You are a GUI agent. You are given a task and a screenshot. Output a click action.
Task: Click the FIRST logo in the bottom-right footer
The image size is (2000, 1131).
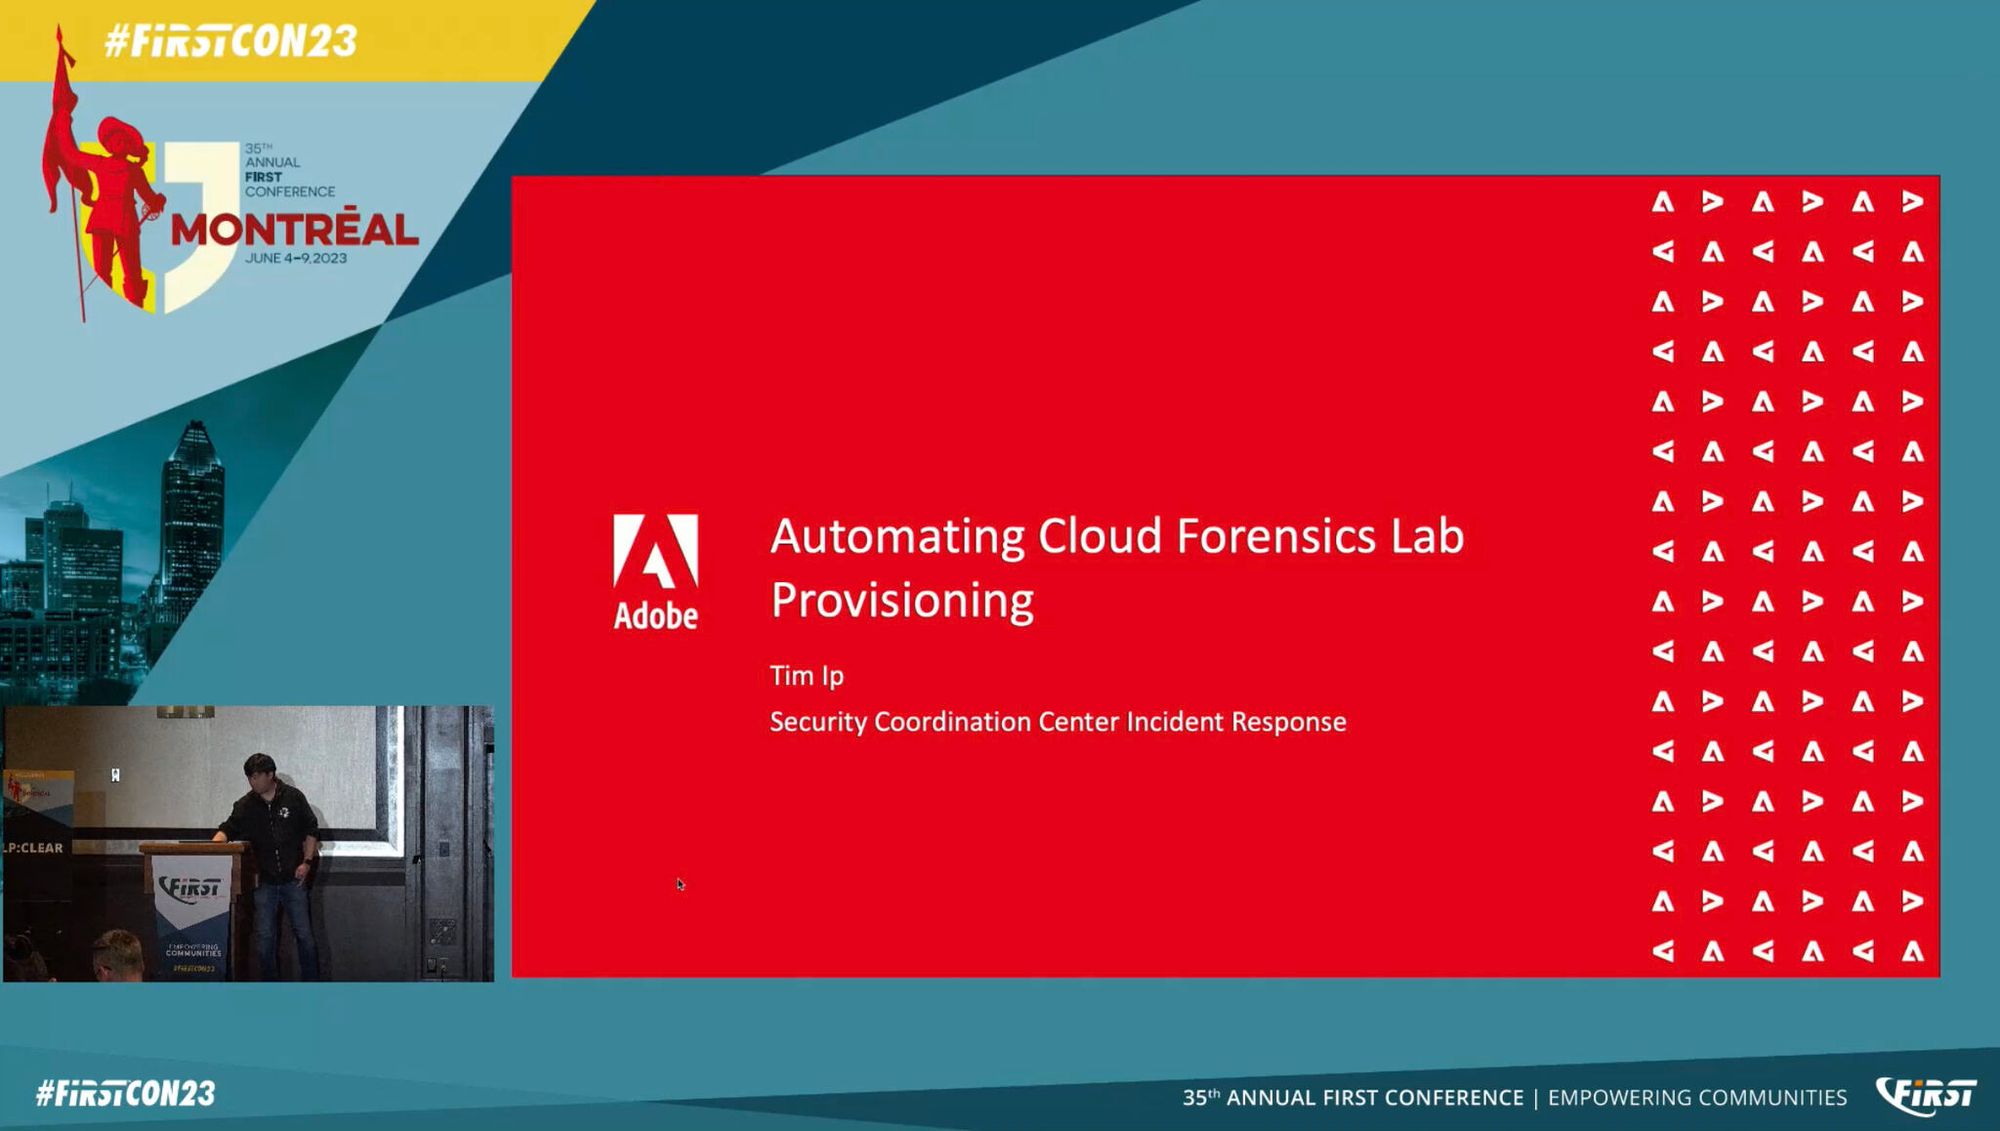coord(1925,1095)
